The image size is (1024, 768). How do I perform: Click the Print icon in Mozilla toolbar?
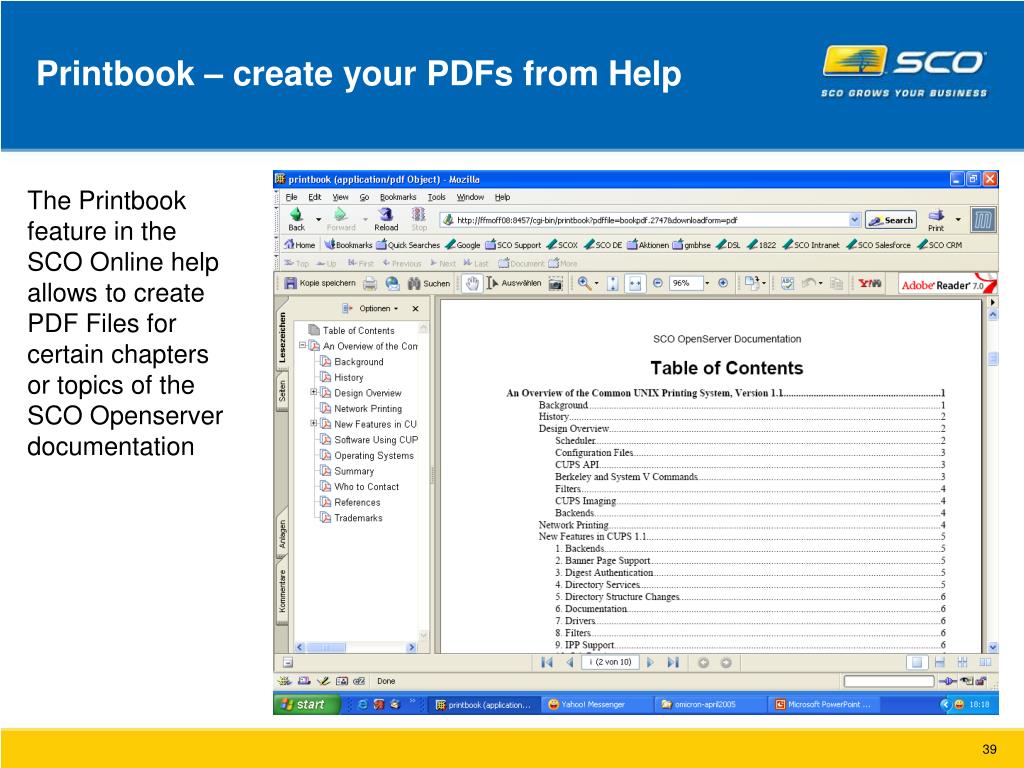pyautogui.click(x=936, y=219)
